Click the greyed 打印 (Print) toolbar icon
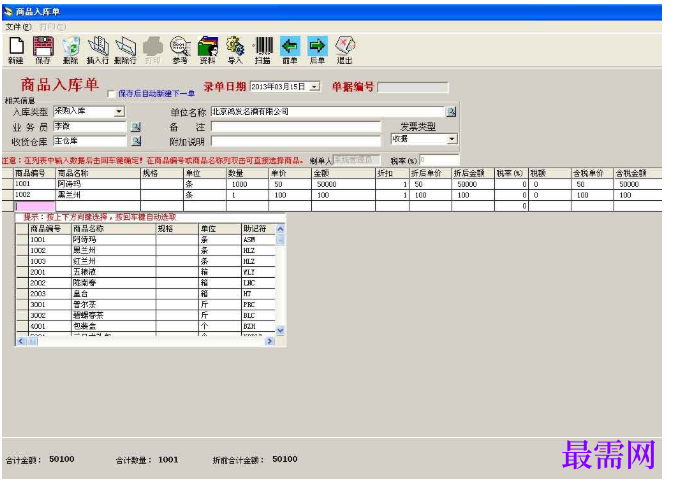The height and width of the screenshot is (486, 674). pyautogui.click(x=153, y=50)
